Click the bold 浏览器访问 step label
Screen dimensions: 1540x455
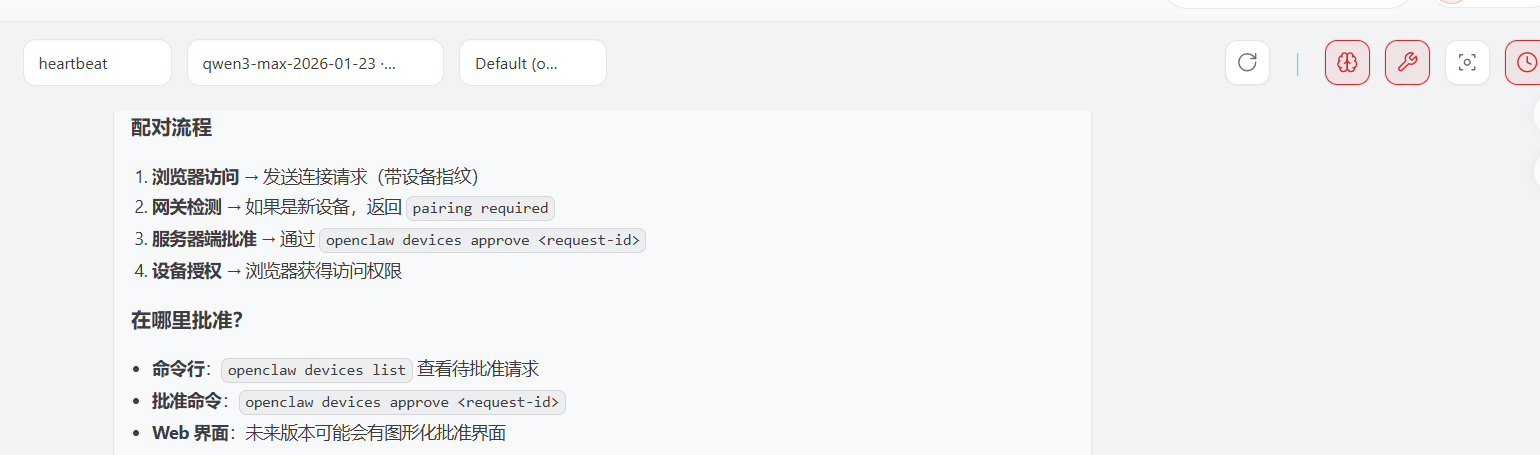coord(195,177)
